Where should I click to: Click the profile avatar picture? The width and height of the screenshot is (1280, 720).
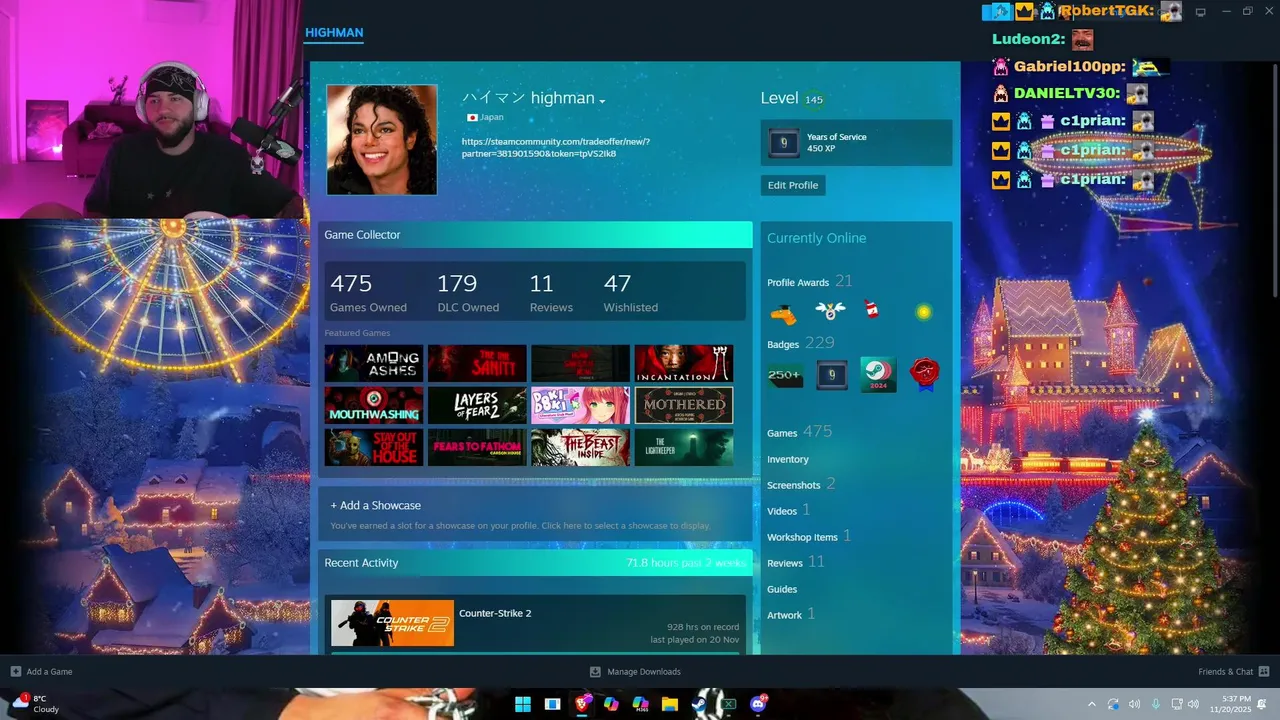click(382, 139)
